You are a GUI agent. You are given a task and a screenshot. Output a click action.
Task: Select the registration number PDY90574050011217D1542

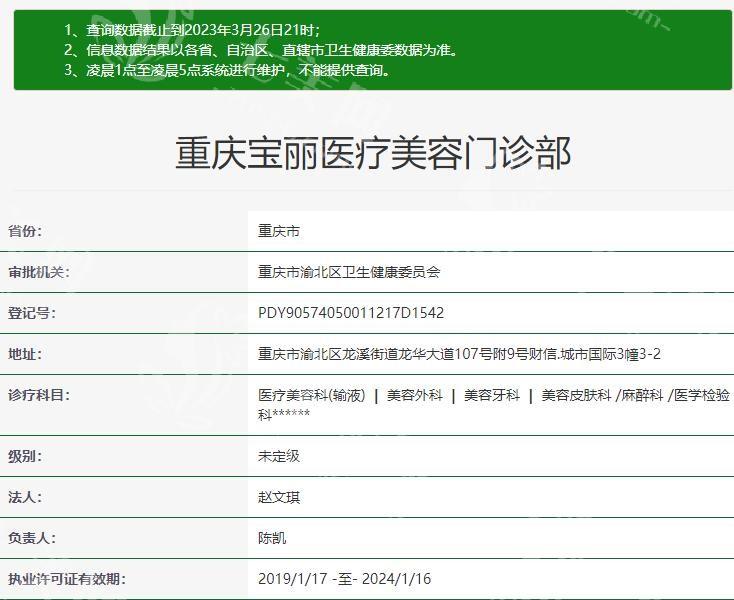[351, 313]
